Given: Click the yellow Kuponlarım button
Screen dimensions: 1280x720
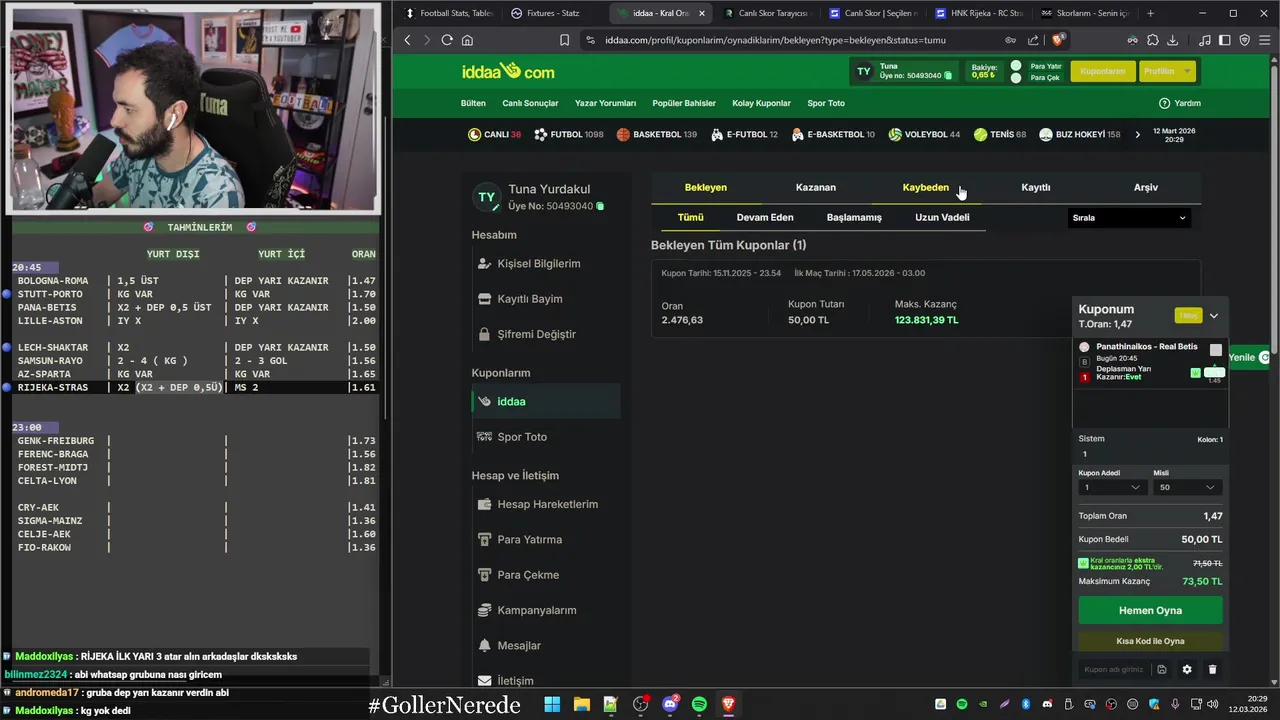Looking at the screenshot, I should [1103, 71].
